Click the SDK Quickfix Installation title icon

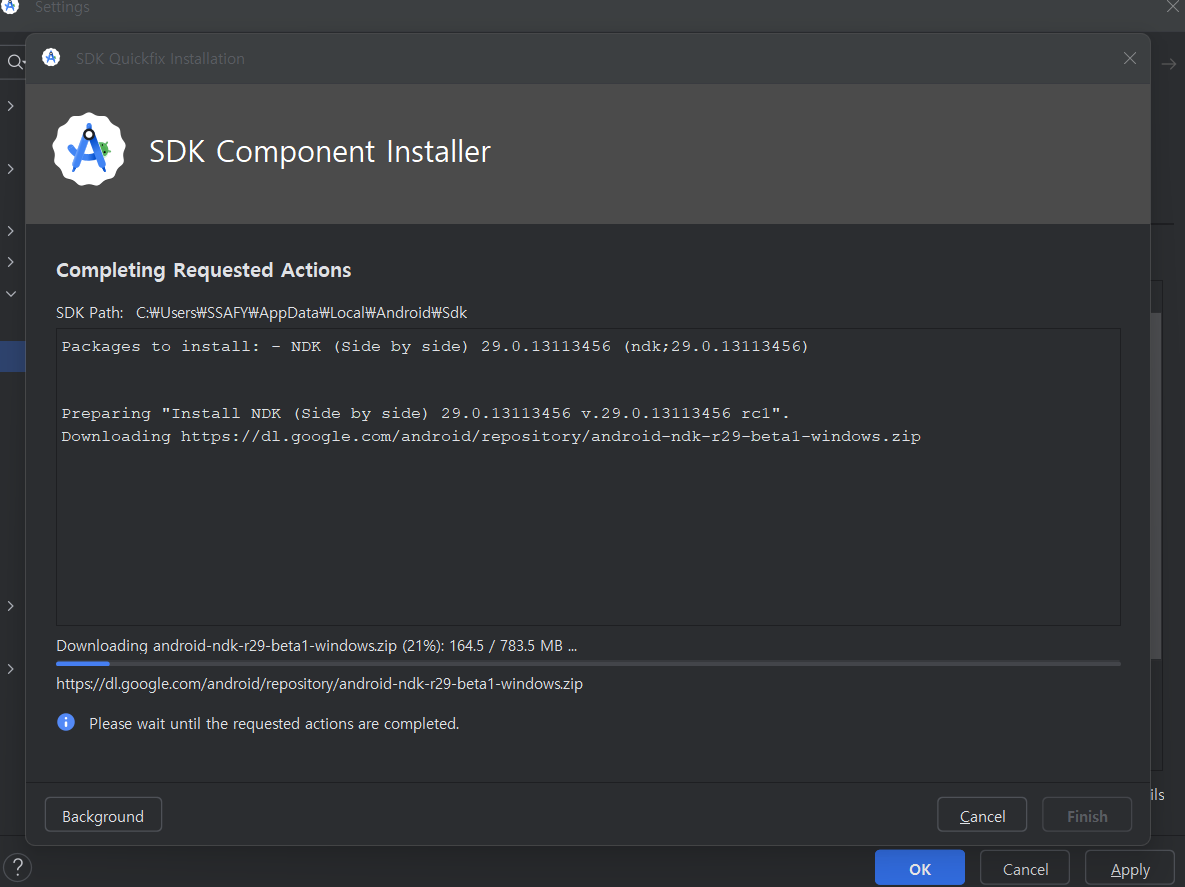pyautogui.click(x=51, y=58)
